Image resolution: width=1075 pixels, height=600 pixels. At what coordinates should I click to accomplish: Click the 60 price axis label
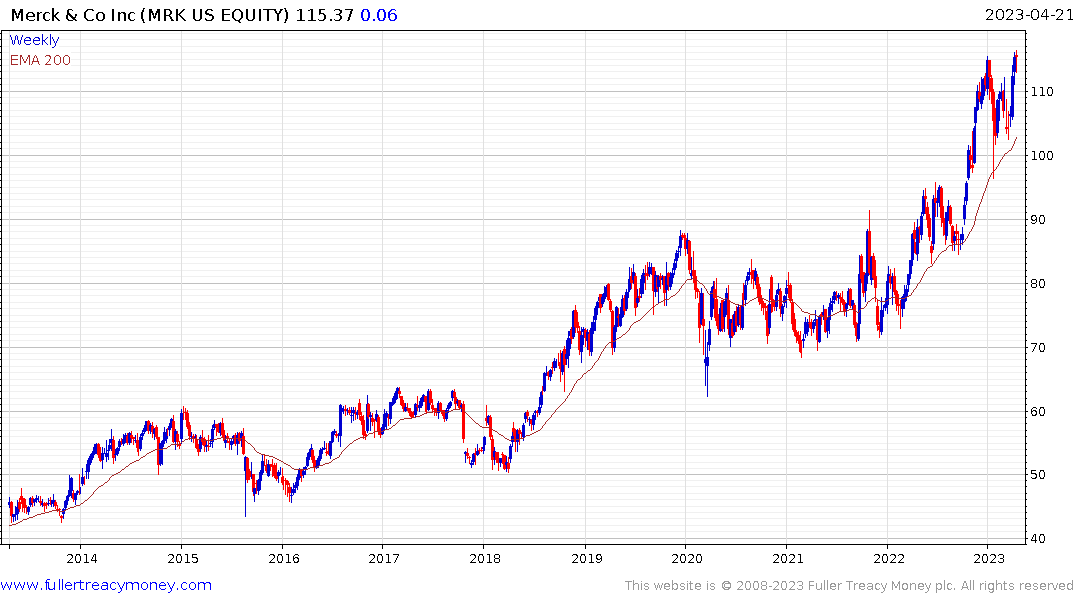(1038, 411)
